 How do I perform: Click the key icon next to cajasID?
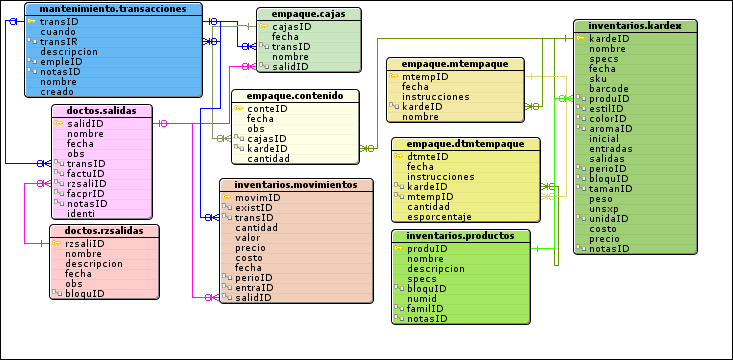click(x=264, y=27)
